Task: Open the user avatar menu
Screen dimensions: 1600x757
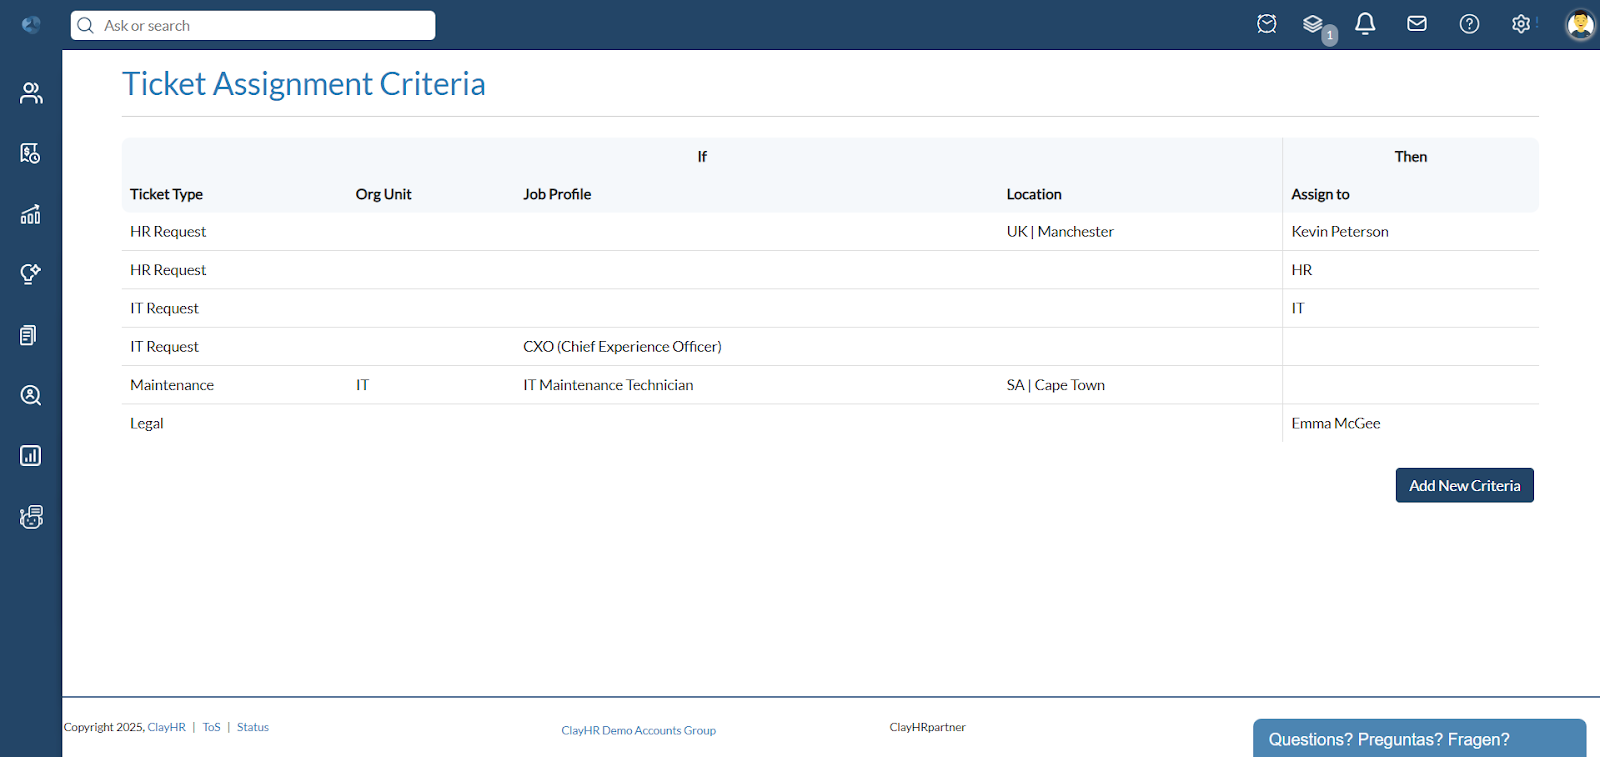Action: pyautogui.click(x=1580, y=24)
